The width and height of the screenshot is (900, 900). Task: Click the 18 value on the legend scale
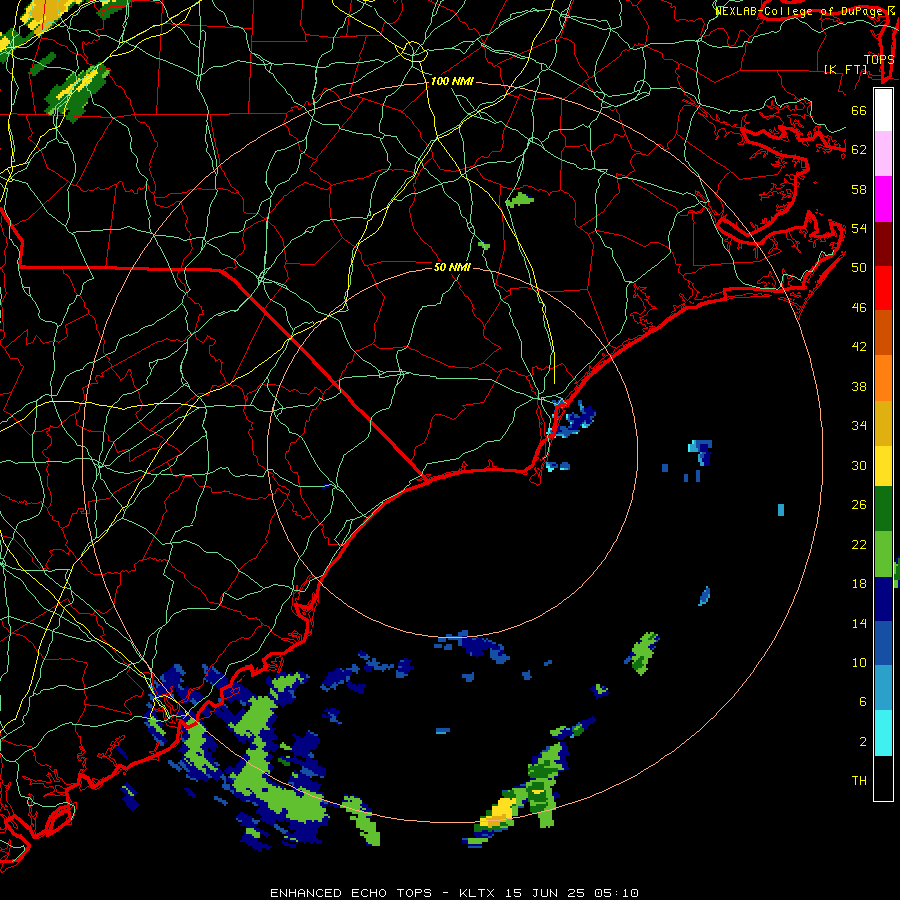(x=859, y=584)
